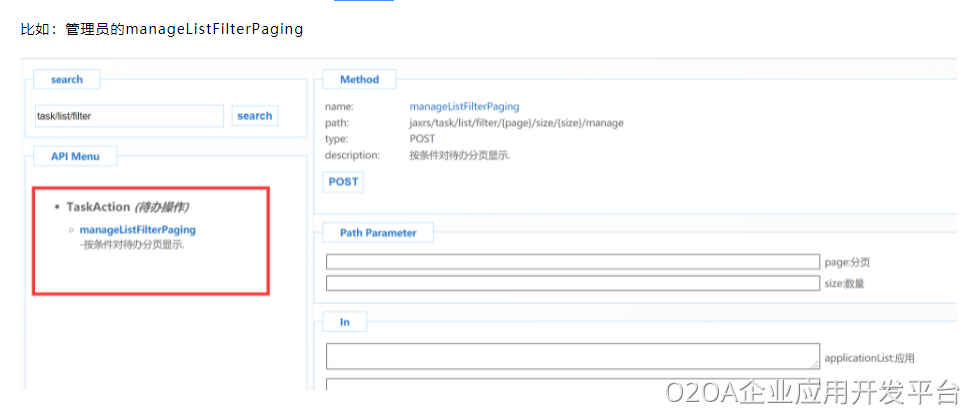Click inside the applicationList:应用 text area
This screenshot has width=969, height=414.
tap(572, 356)
